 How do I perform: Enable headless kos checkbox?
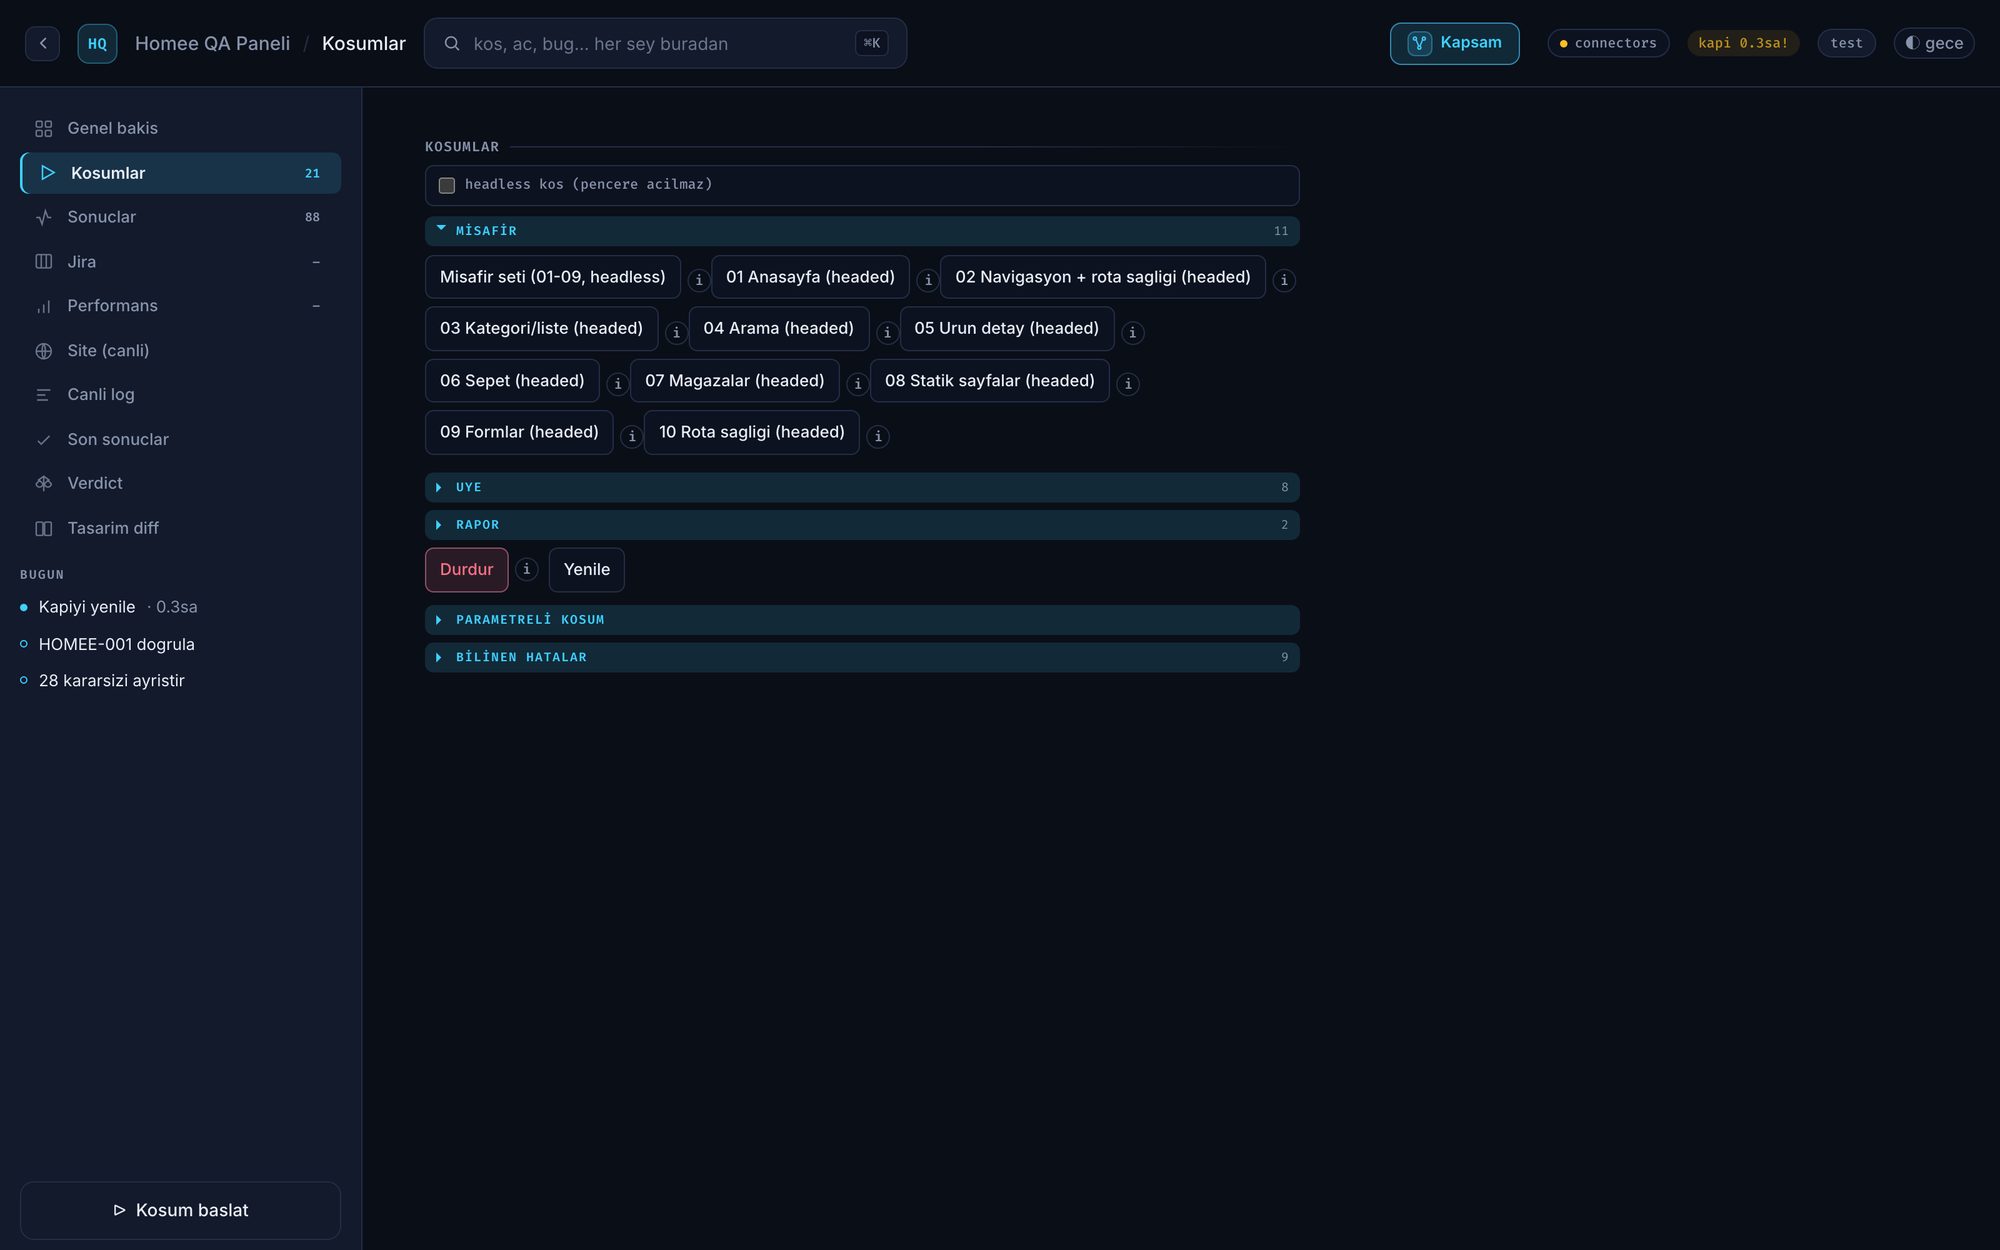pos(447,185)
